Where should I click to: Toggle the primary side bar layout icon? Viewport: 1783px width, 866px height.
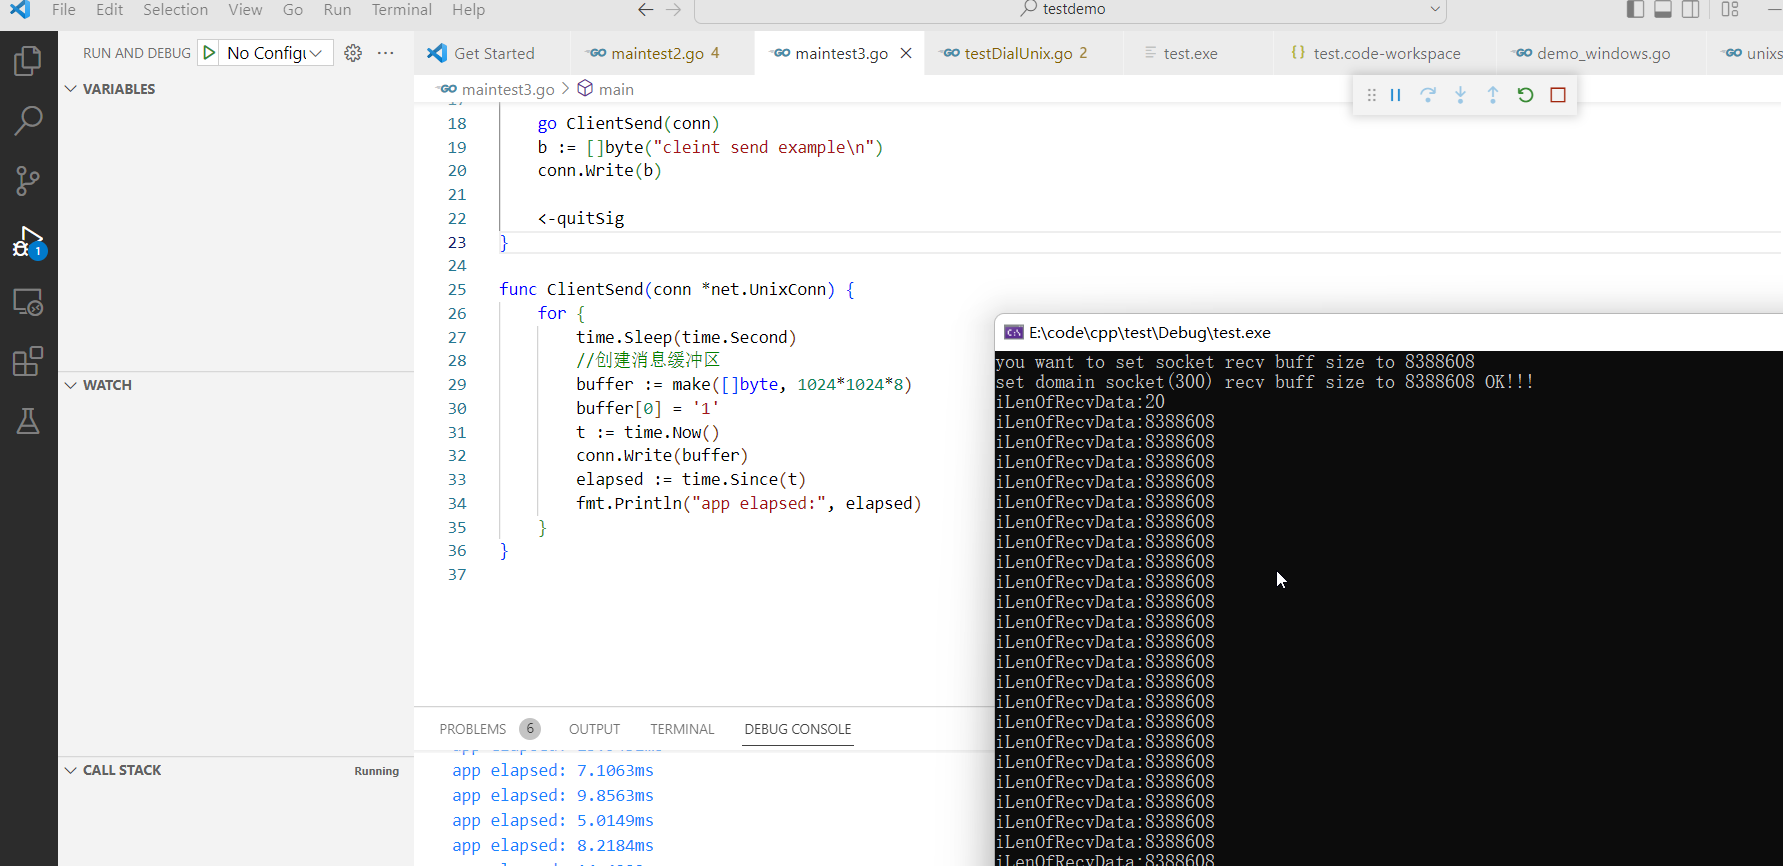[x=1635, y=9]
